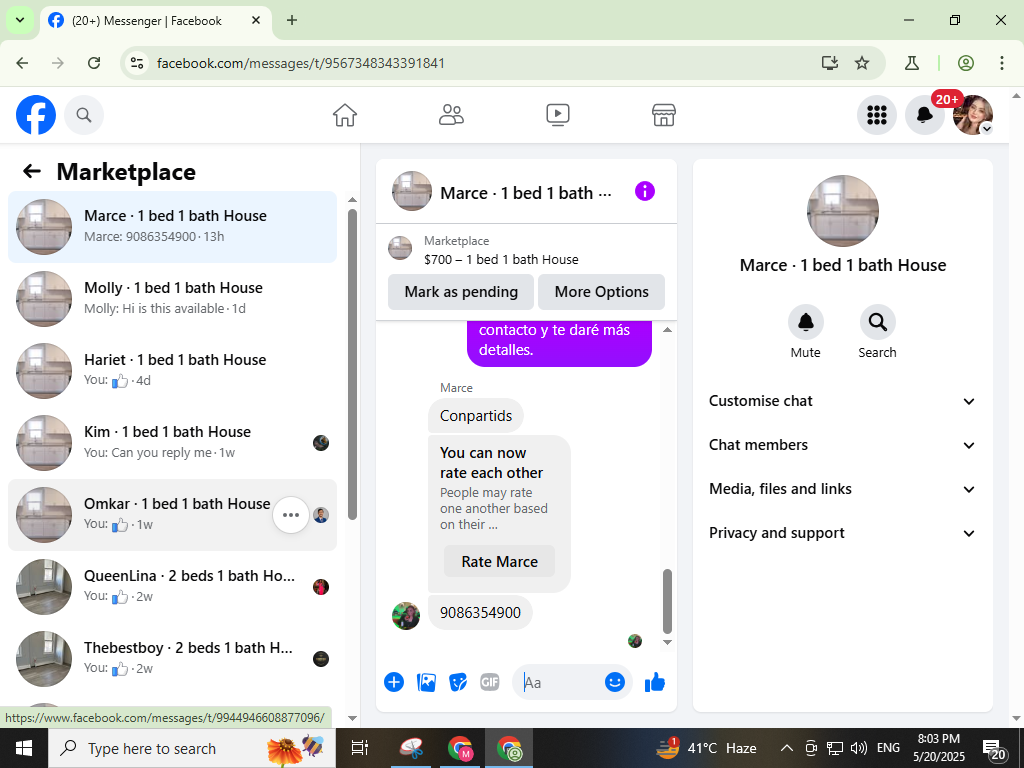Click the Rate Marce button
The height and width of the screenshot is (768, 1024).
[x=500, y=562]
